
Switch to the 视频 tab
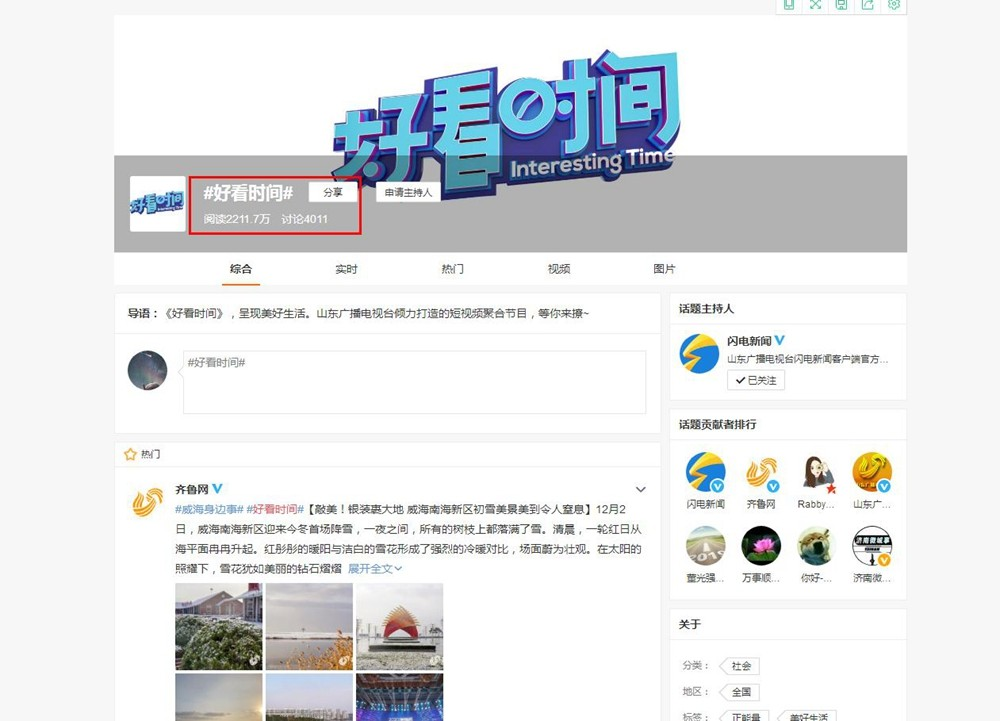click(x=559, y=269)
